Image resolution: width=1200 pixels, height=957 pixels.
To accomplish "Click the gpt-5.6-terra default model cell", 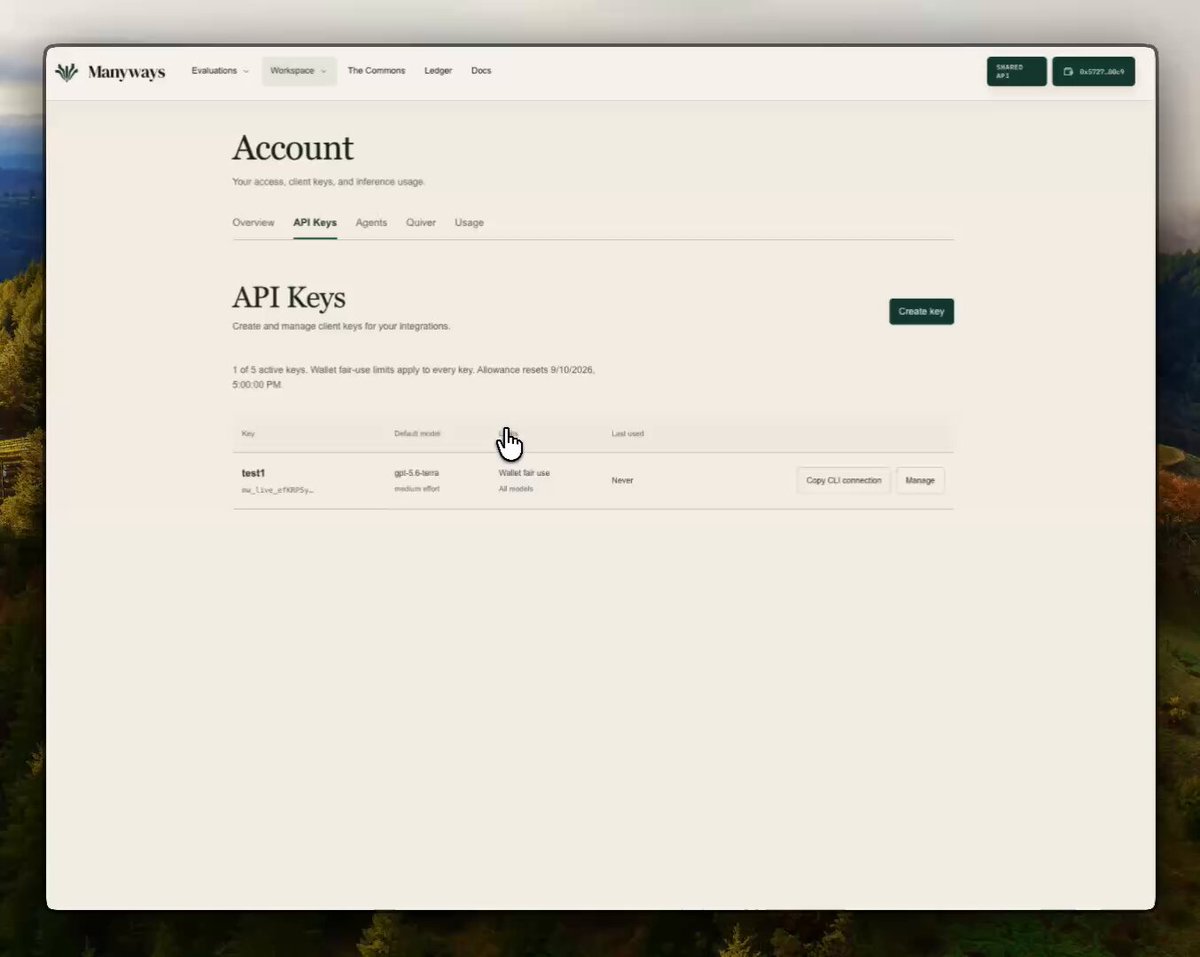I will point(416,473).
